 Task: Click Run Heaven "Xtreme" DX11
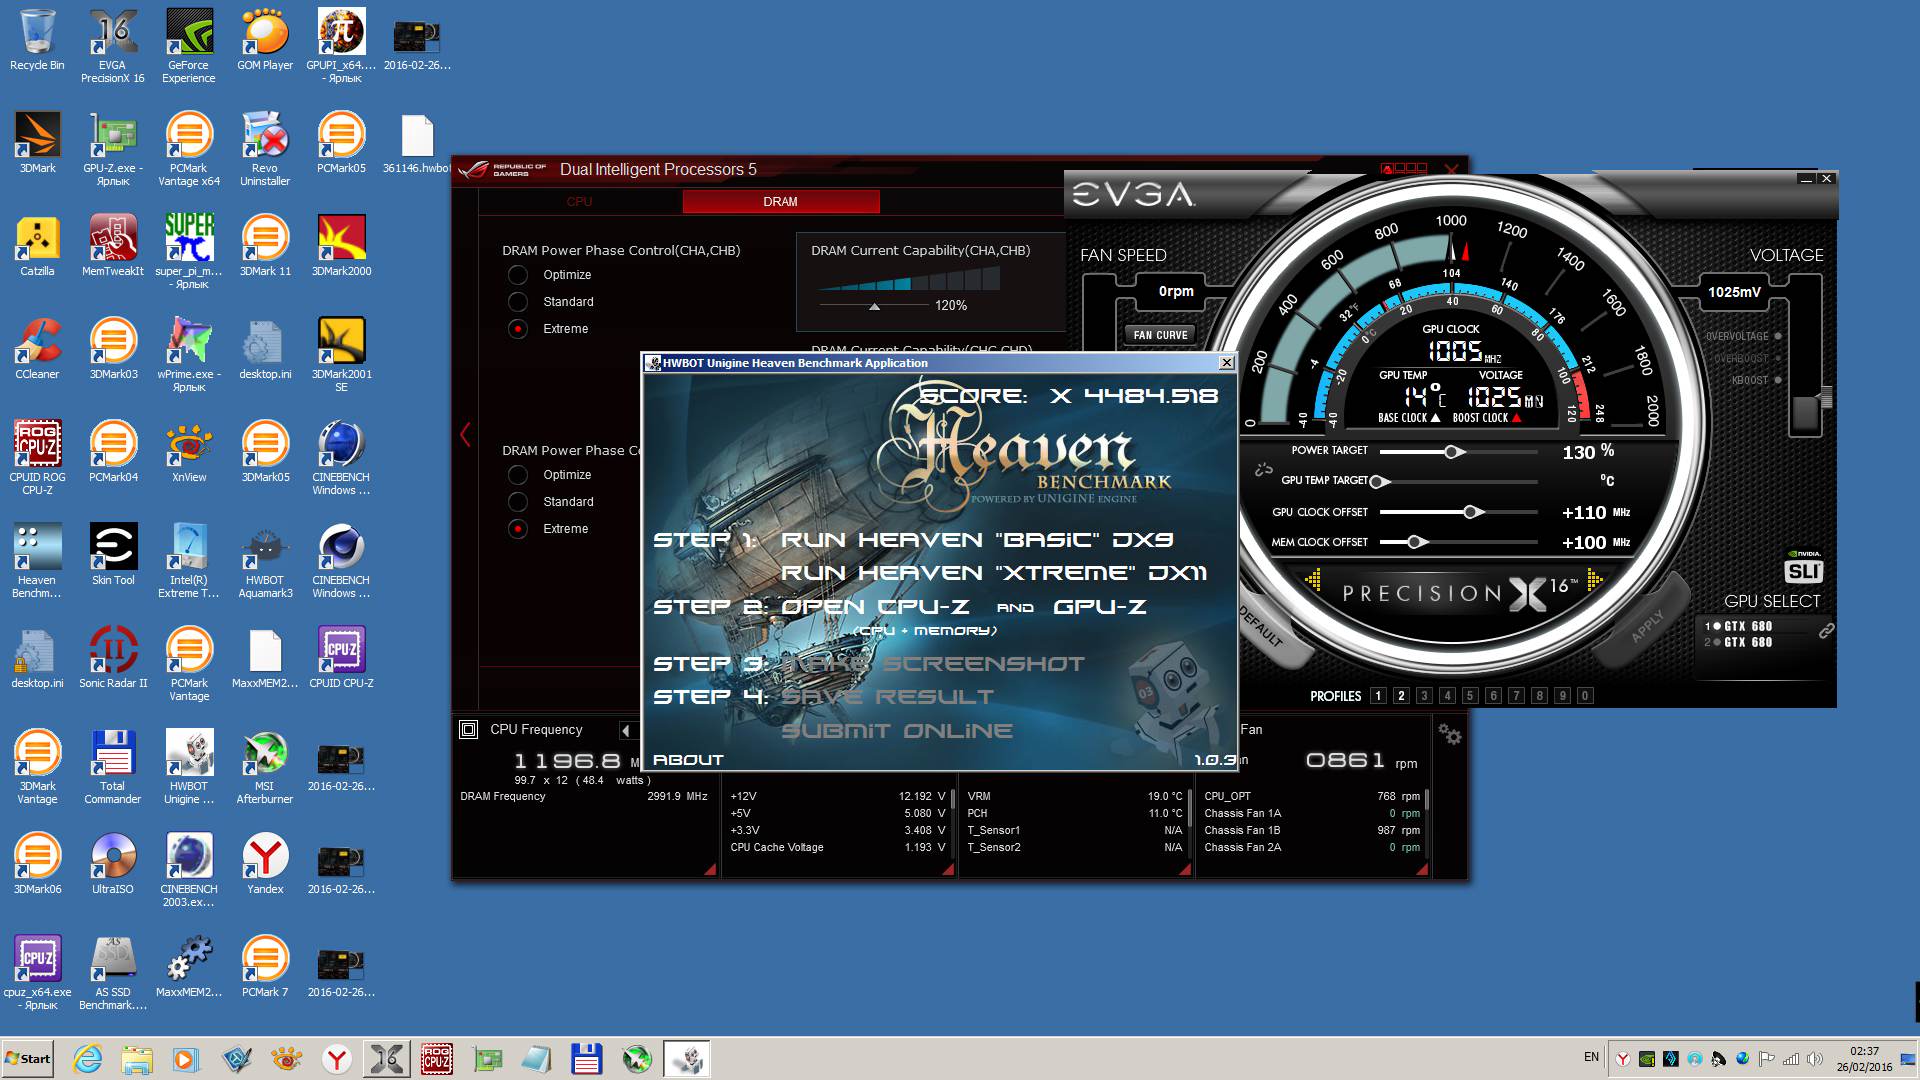(994, 573)
